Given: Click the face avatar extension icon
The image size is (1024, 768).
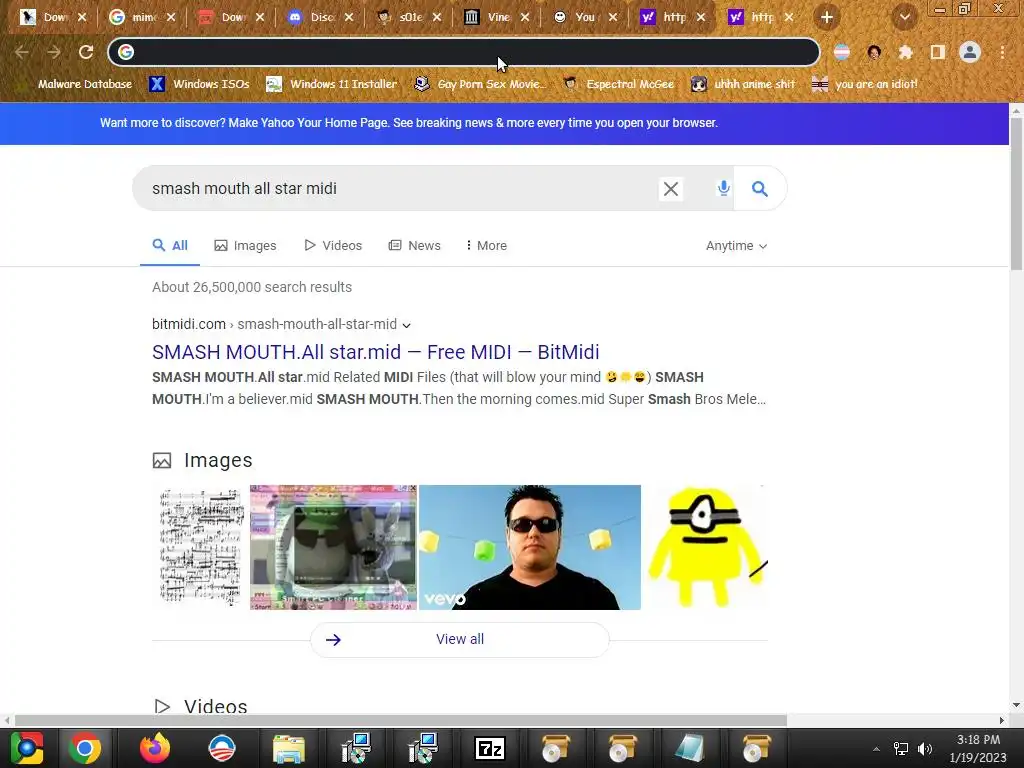Looking at the screenshot, I should pyautogui.click(x=874, y=52).
